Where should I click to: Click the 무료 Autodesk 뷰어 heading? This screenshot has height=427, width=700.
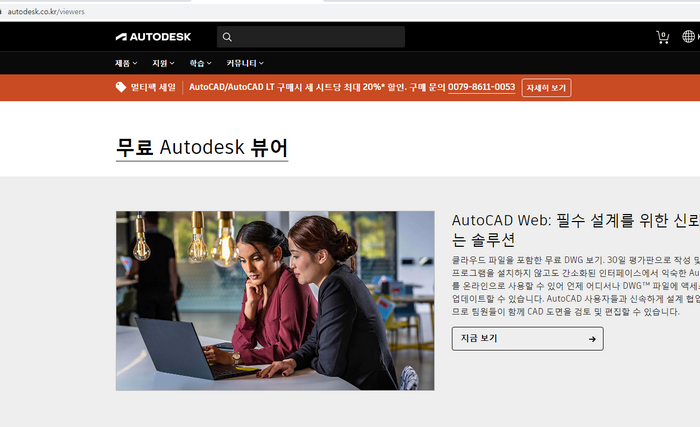(x=202, y=148)
